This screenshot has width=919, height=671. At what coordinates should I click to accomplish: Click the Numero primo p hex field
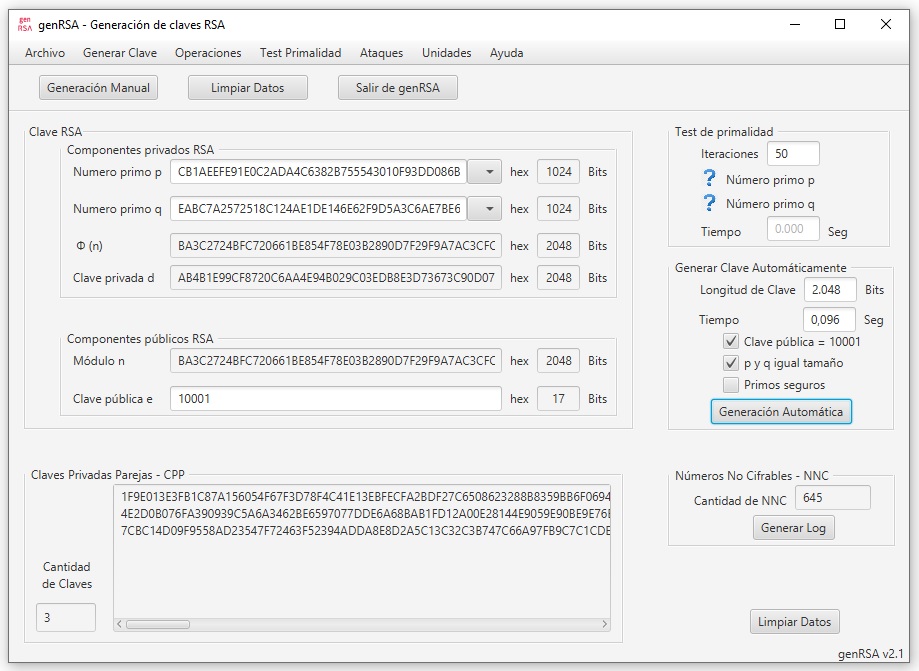318,172
